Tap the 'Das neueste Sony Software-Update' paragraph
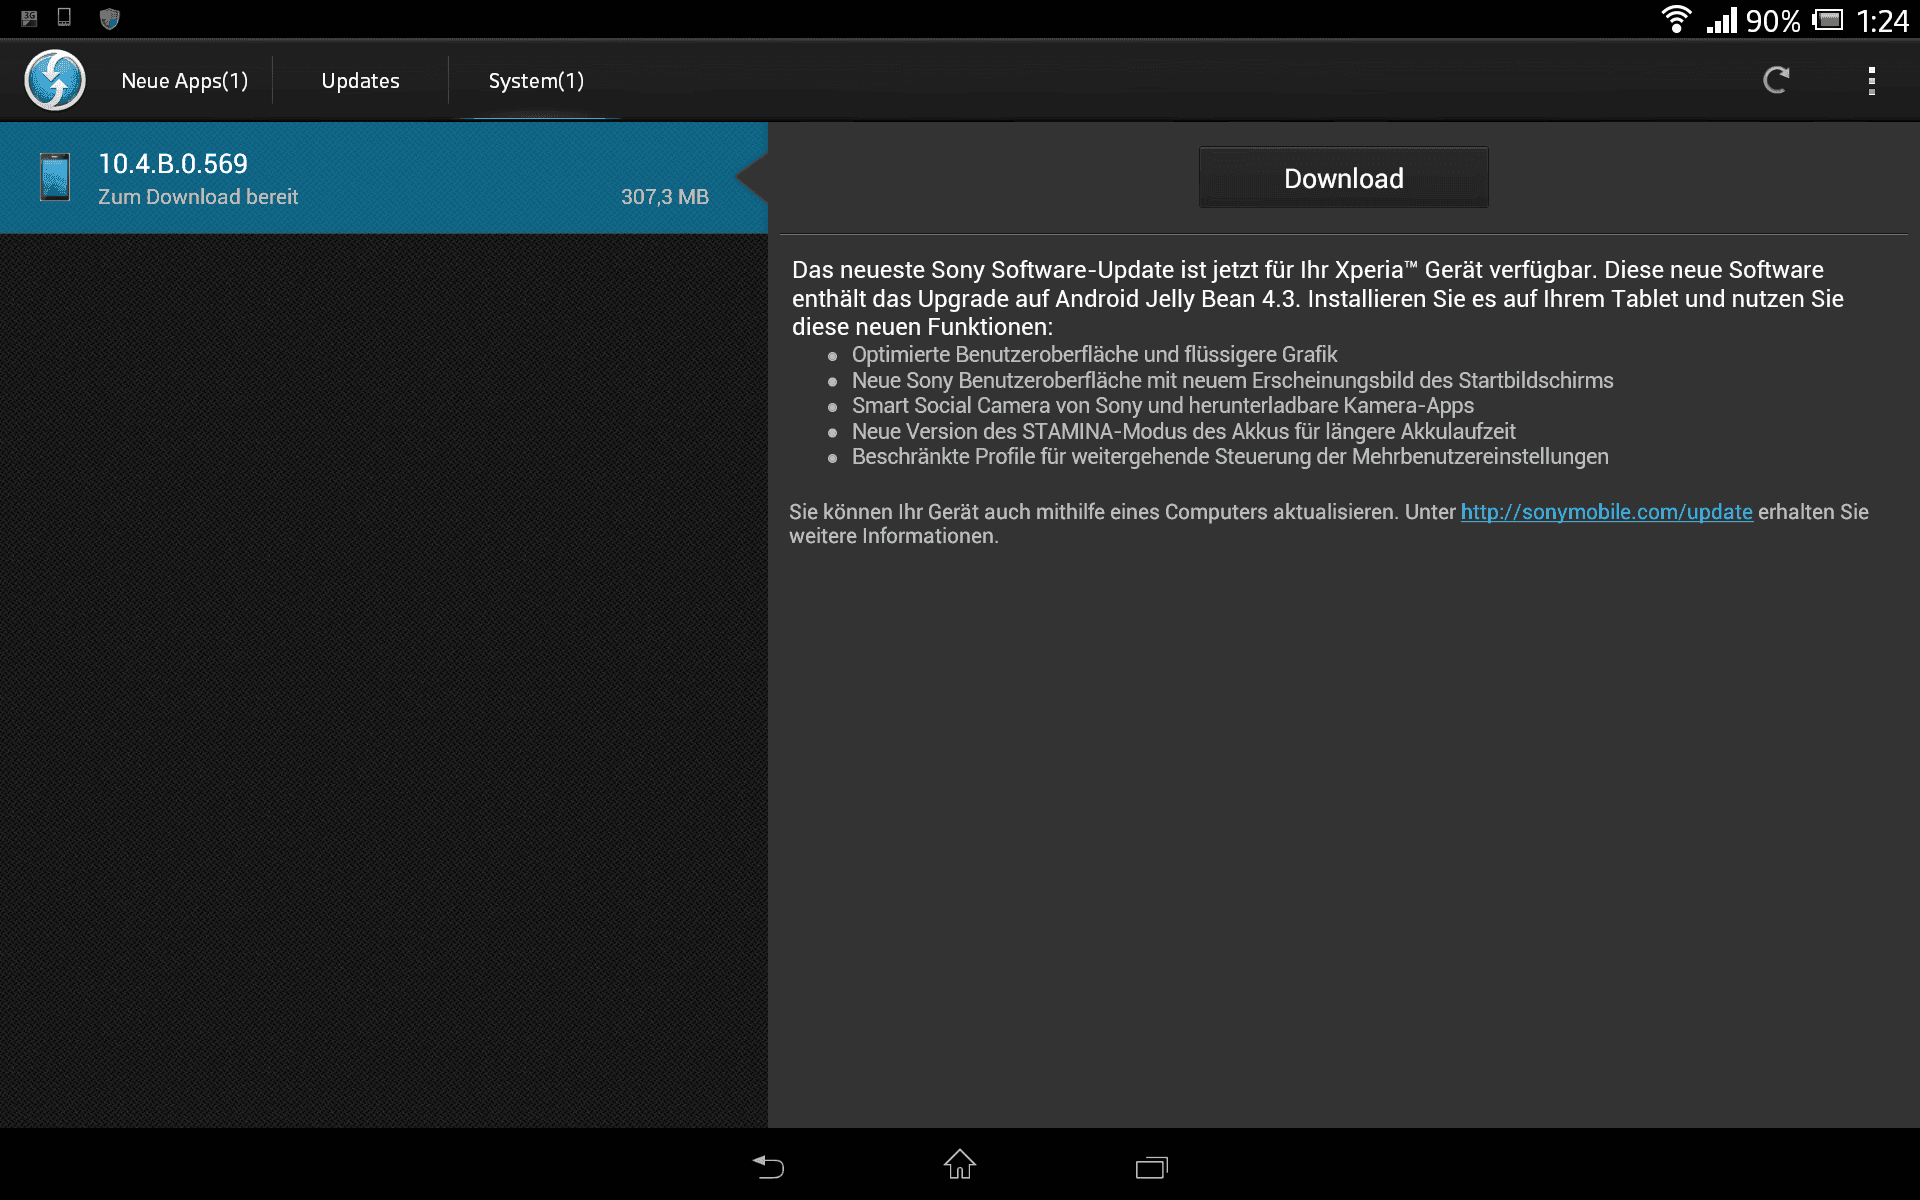Screen dimensions: 1920x1200 pos(1318,298)
